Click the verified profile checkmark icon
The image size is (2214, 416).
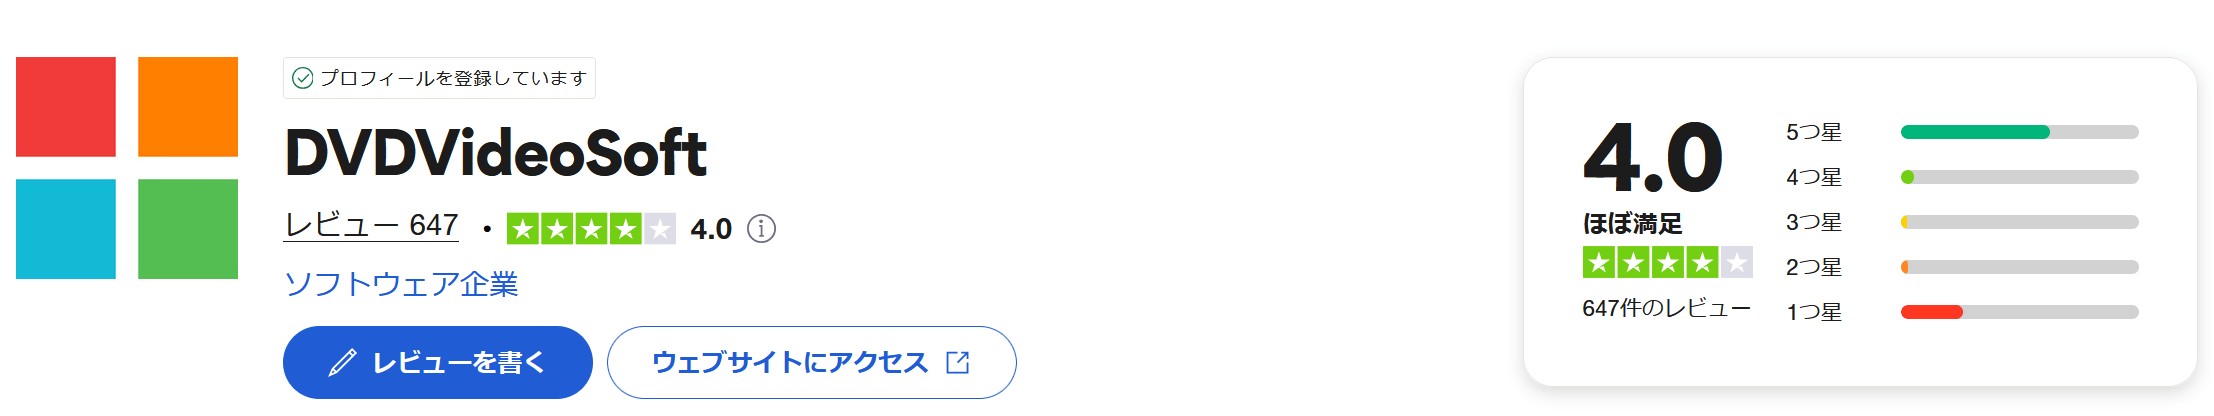click(302, 78)
